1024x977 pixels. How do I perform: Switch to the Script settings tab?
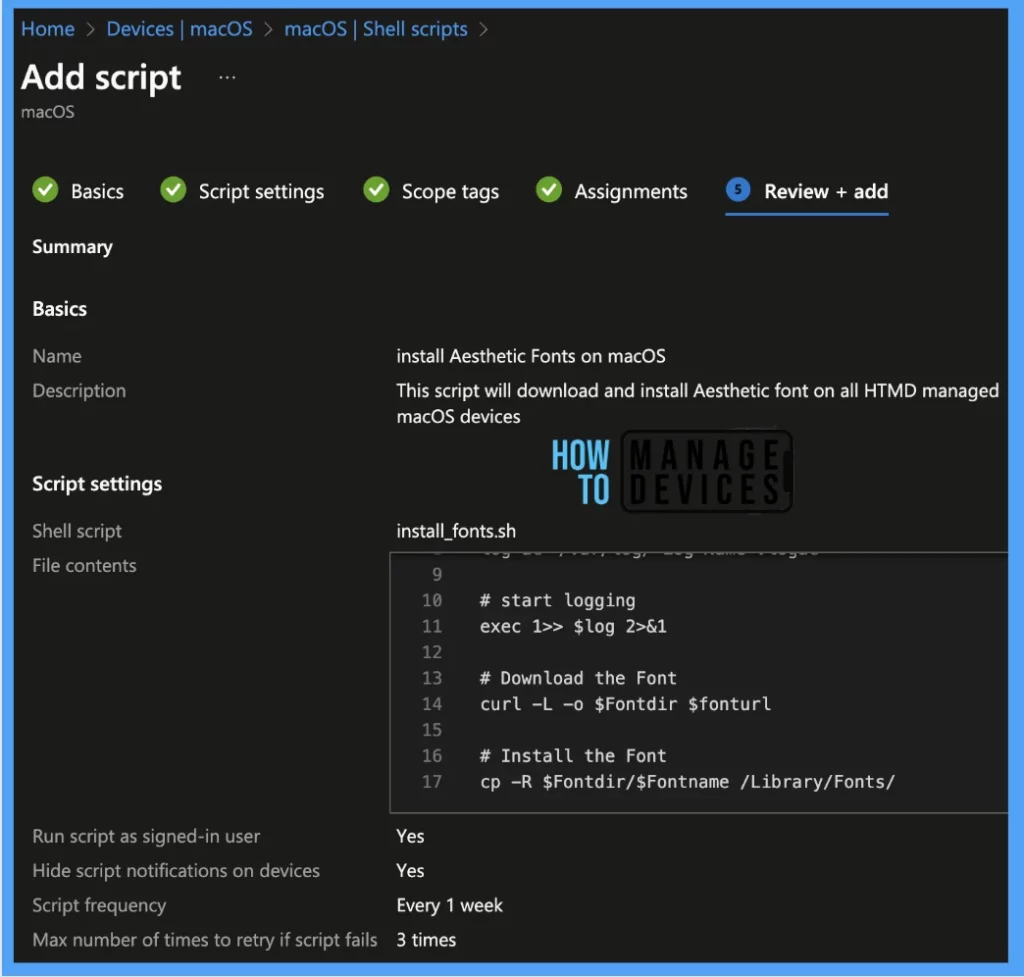[x=261, y=191]
